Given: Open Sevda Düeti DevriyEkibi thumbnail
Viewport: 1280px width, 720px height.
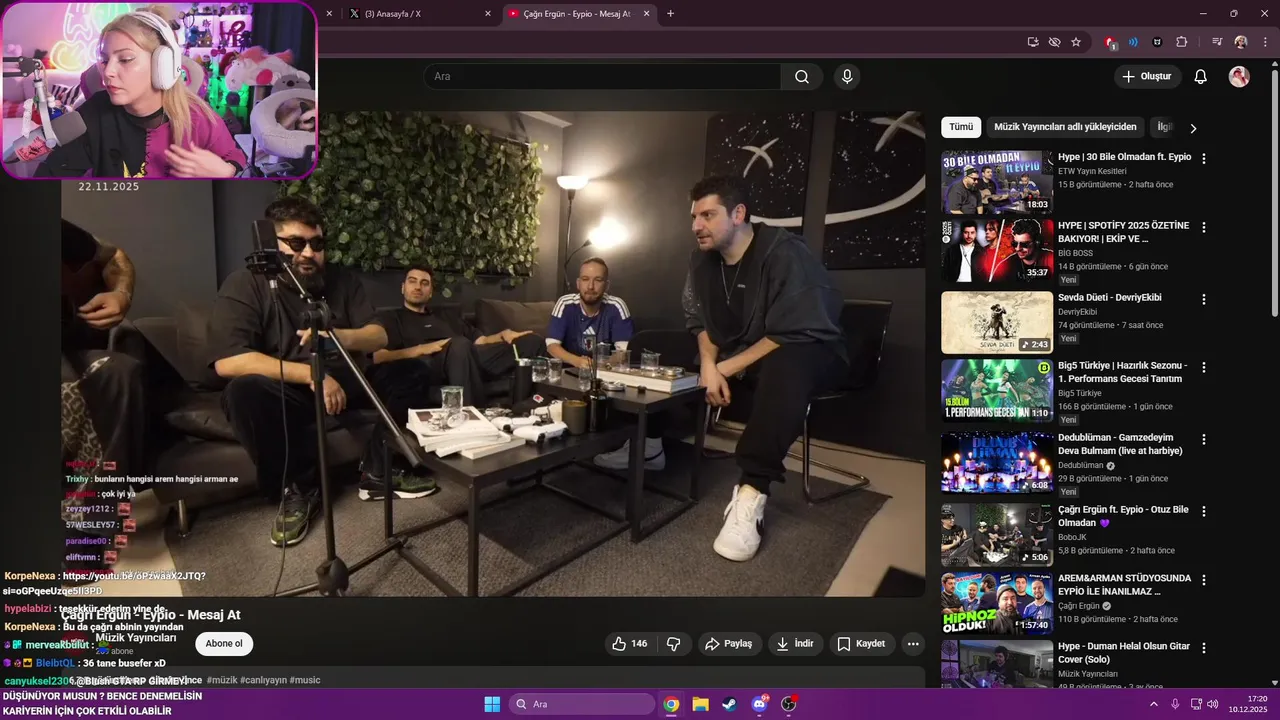Looking at the screenshot, I should pos(997,323).
